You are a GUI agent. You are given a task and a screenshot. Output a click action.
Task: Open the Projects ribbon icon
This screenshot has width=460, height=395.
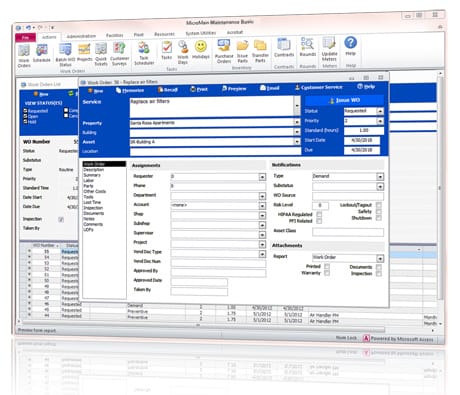click(84, 53)
